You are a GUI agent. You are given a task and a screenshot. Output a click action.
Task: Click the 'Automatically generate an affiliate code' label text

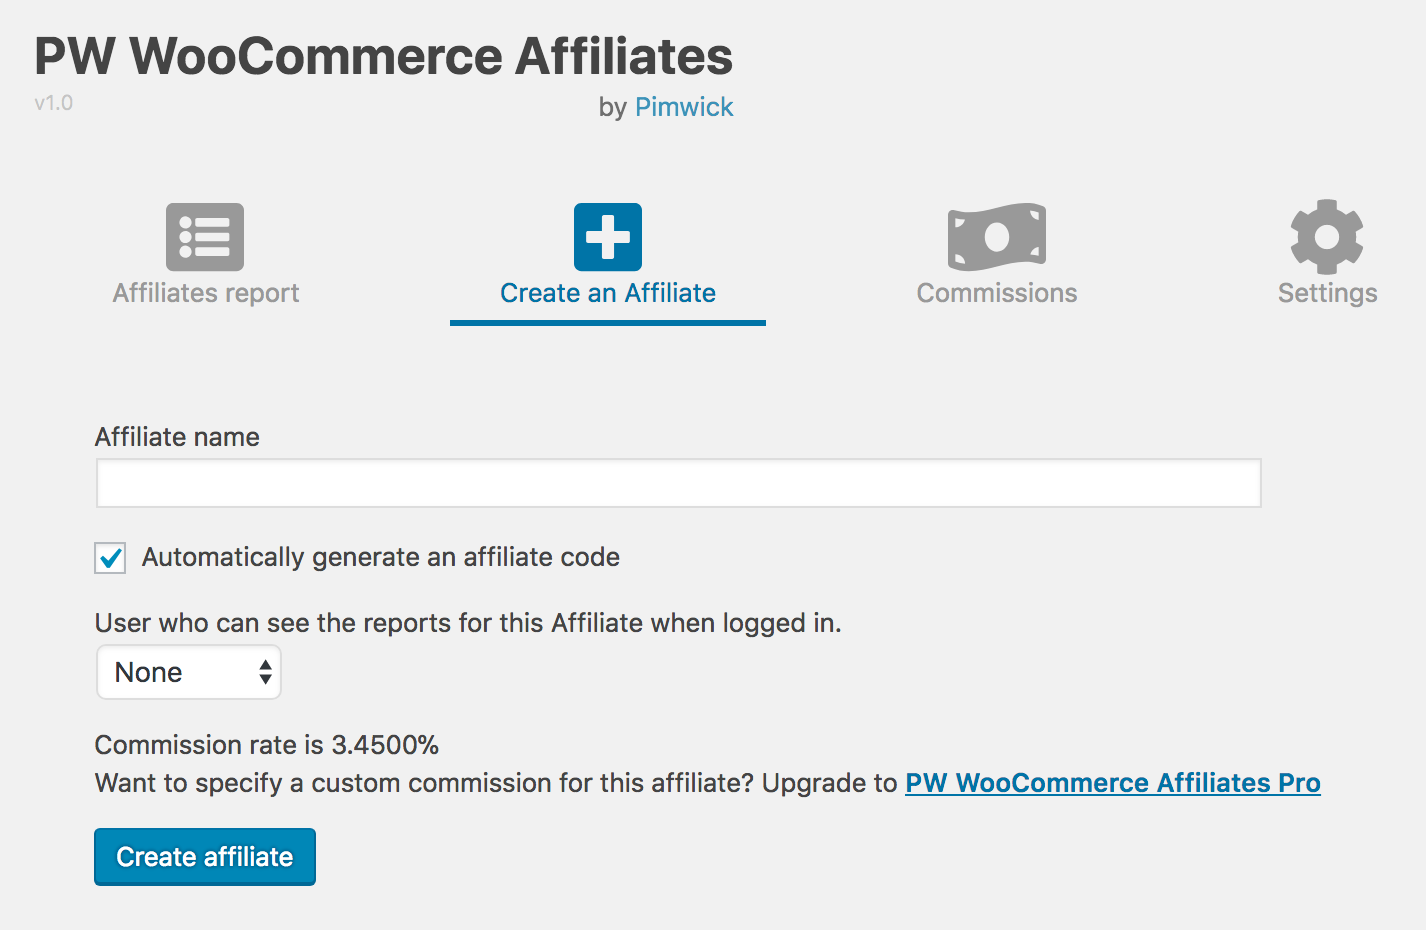tap(380, 557)
